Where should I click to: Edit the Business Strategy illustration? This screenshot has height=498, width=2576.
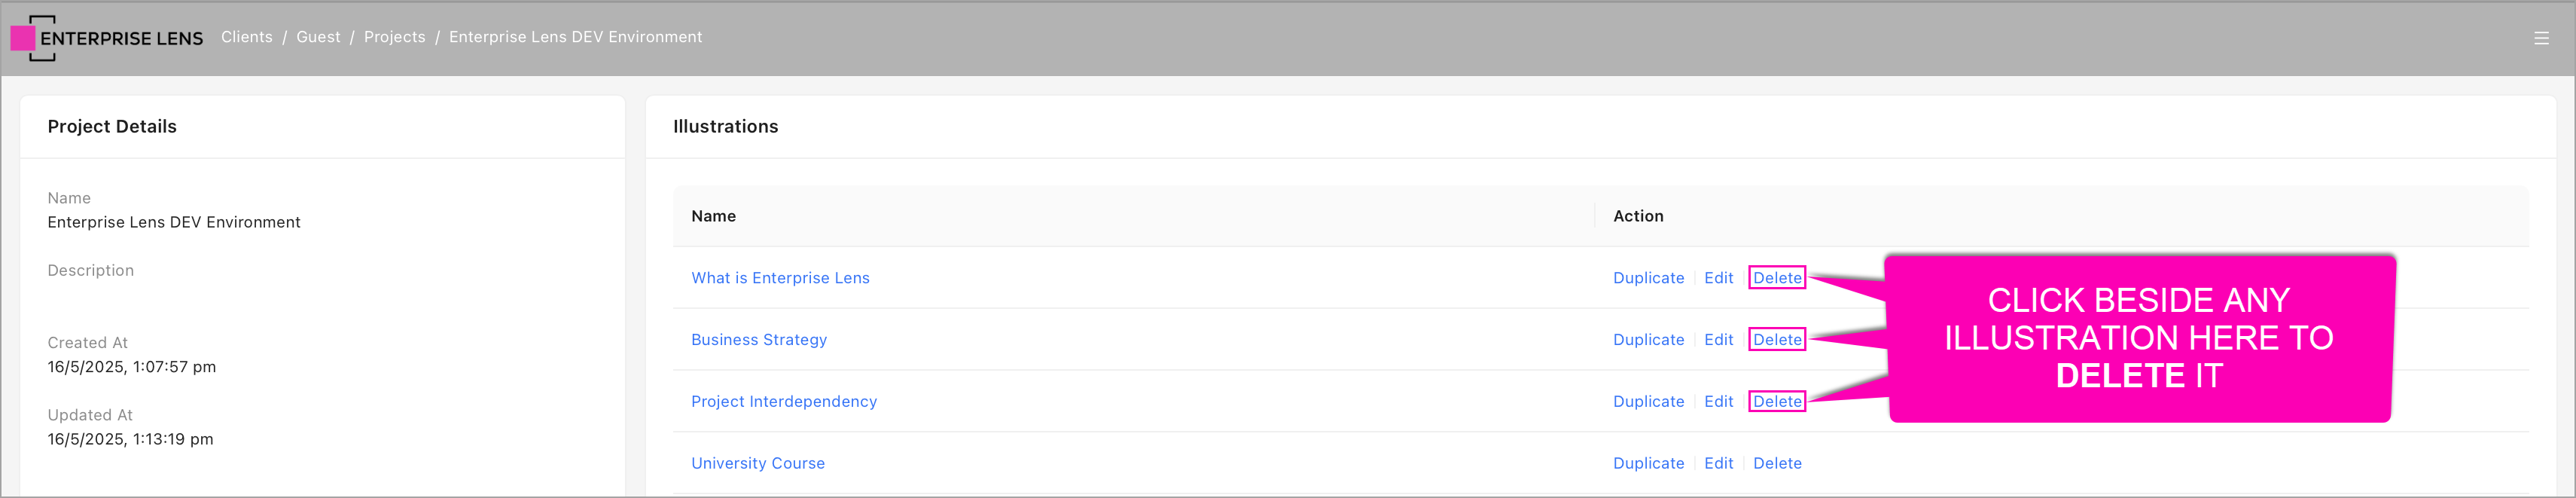(1718, 340)
